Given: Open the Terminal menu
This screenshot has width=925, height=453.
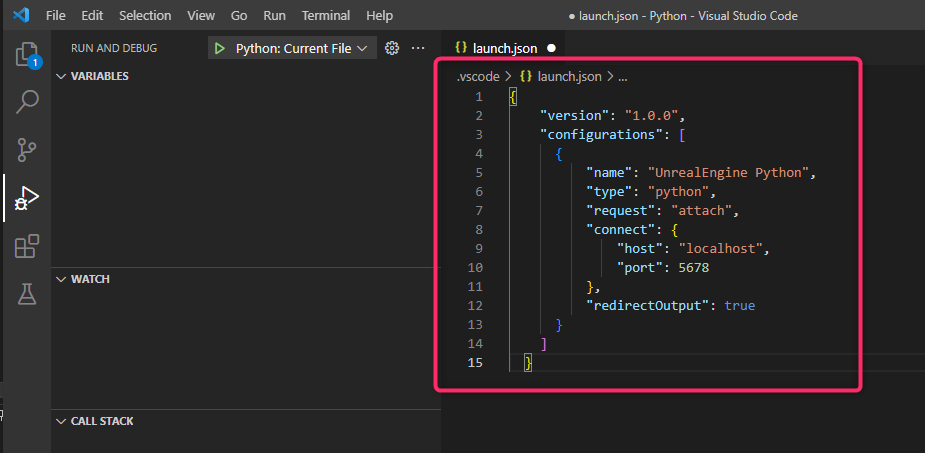Looking at the screenshot, I should click(x=326, y=16).
